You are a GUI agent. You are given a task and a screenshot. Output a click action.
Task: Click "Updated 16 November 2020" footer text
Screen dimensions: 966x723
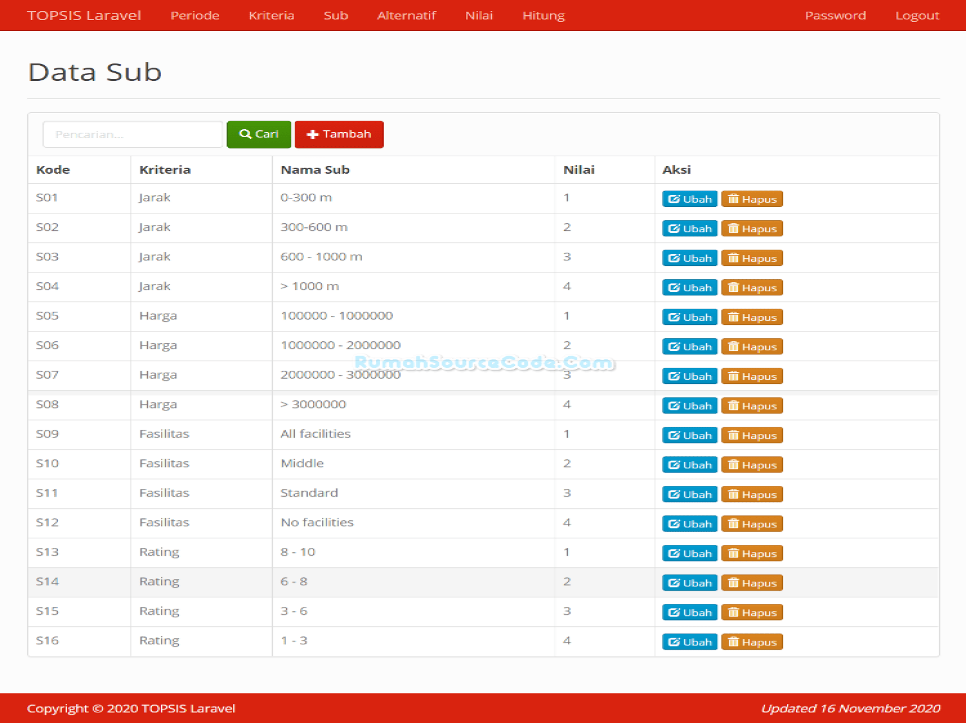tap(850, 709)
